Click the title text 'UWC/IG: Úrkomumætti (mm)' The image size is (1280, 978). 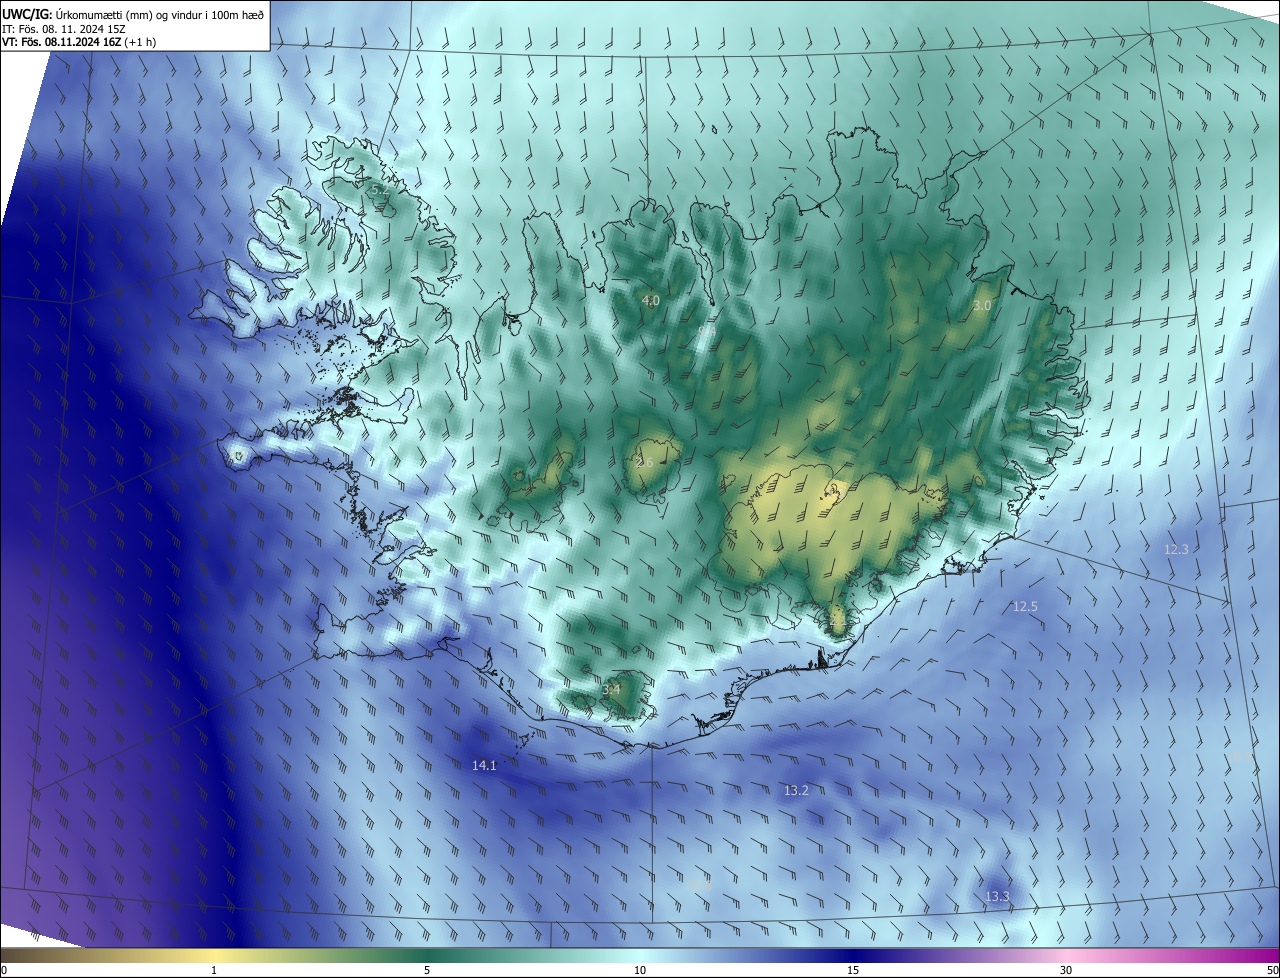[77, 13]
